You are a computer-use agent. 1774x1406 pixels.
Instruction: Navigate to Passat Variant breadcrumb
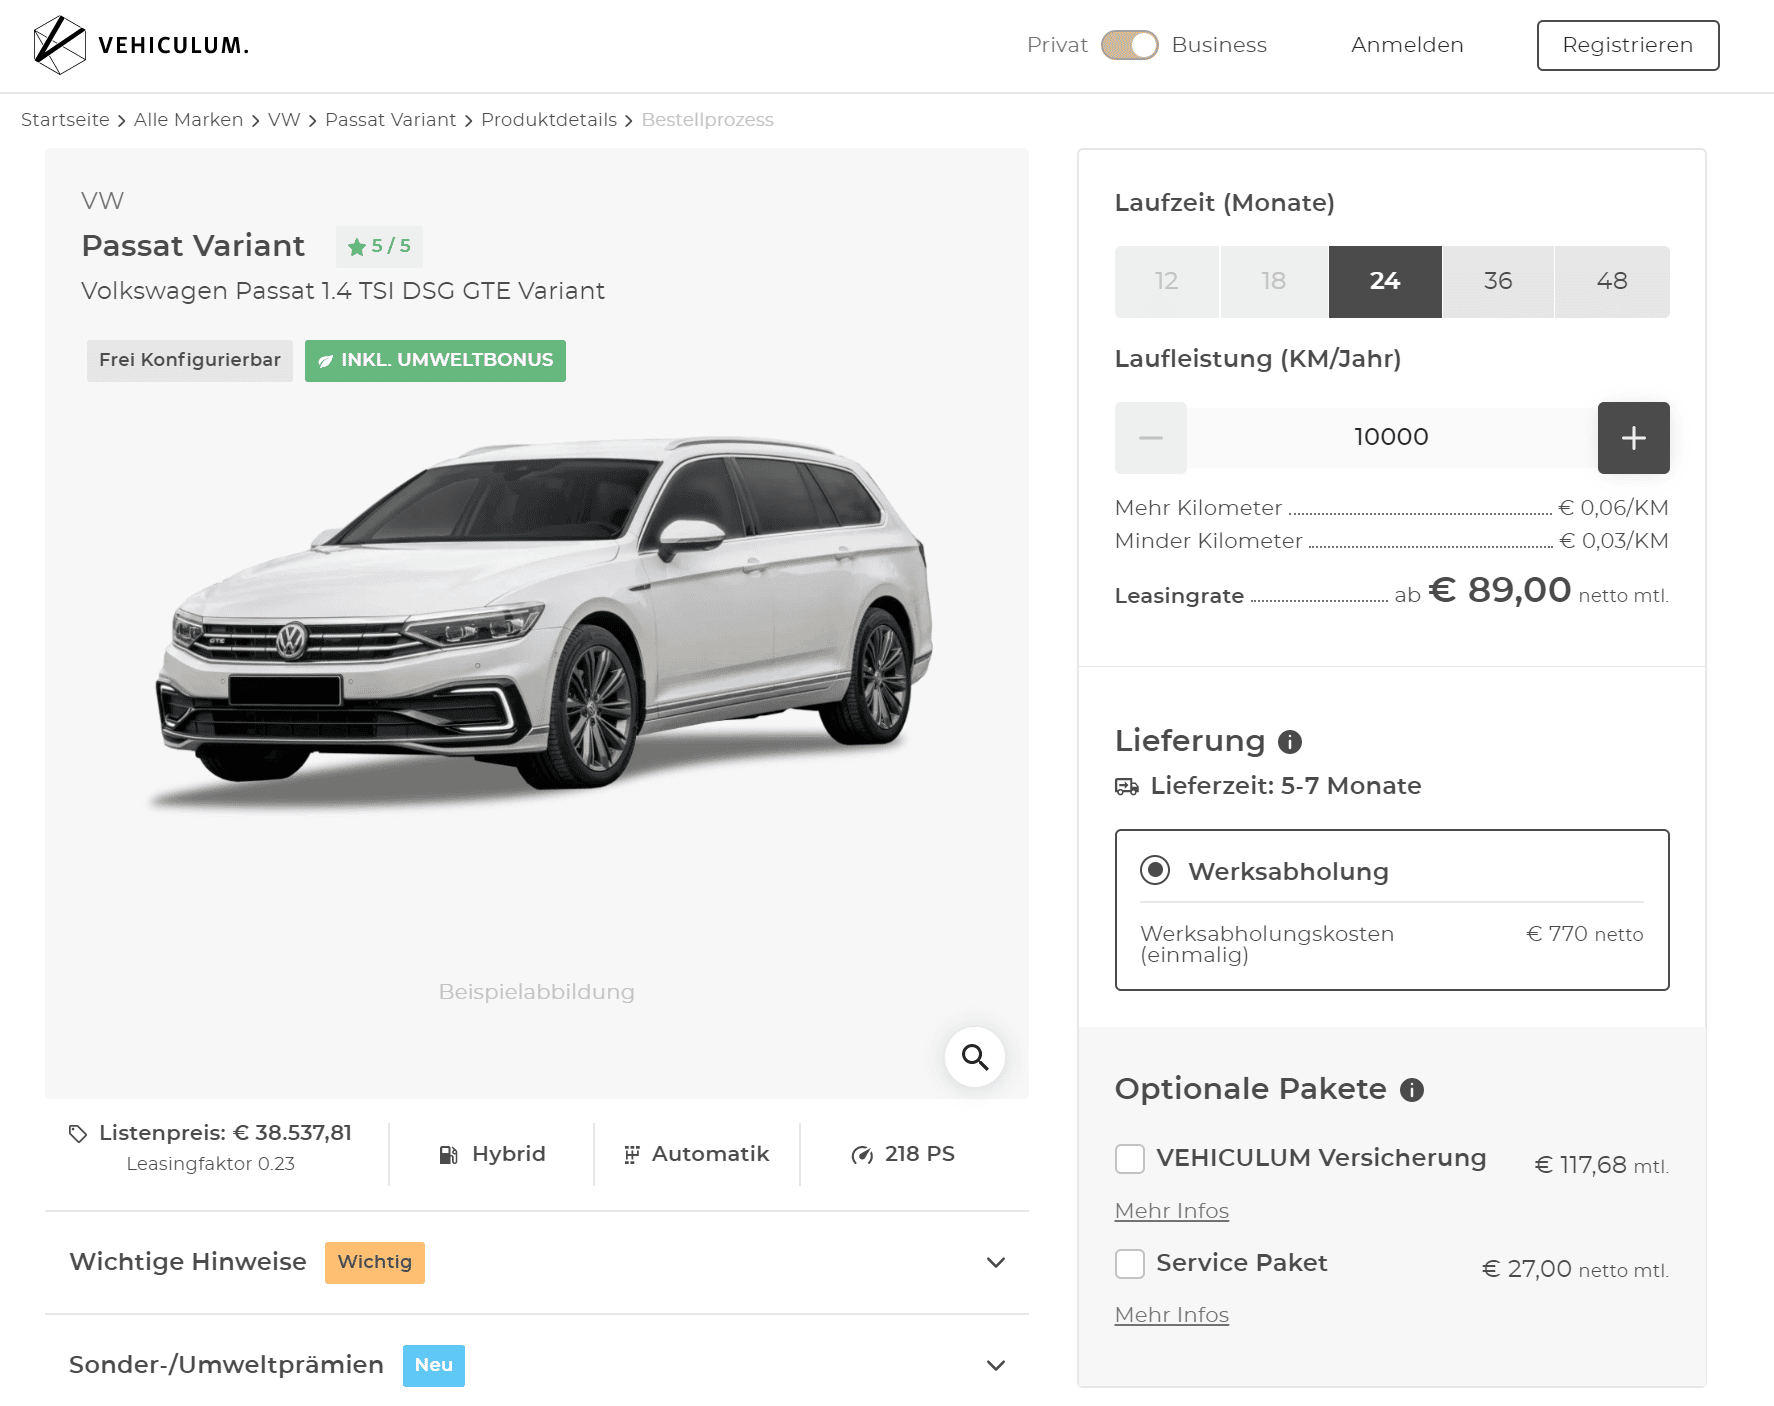tap(390, 120)
